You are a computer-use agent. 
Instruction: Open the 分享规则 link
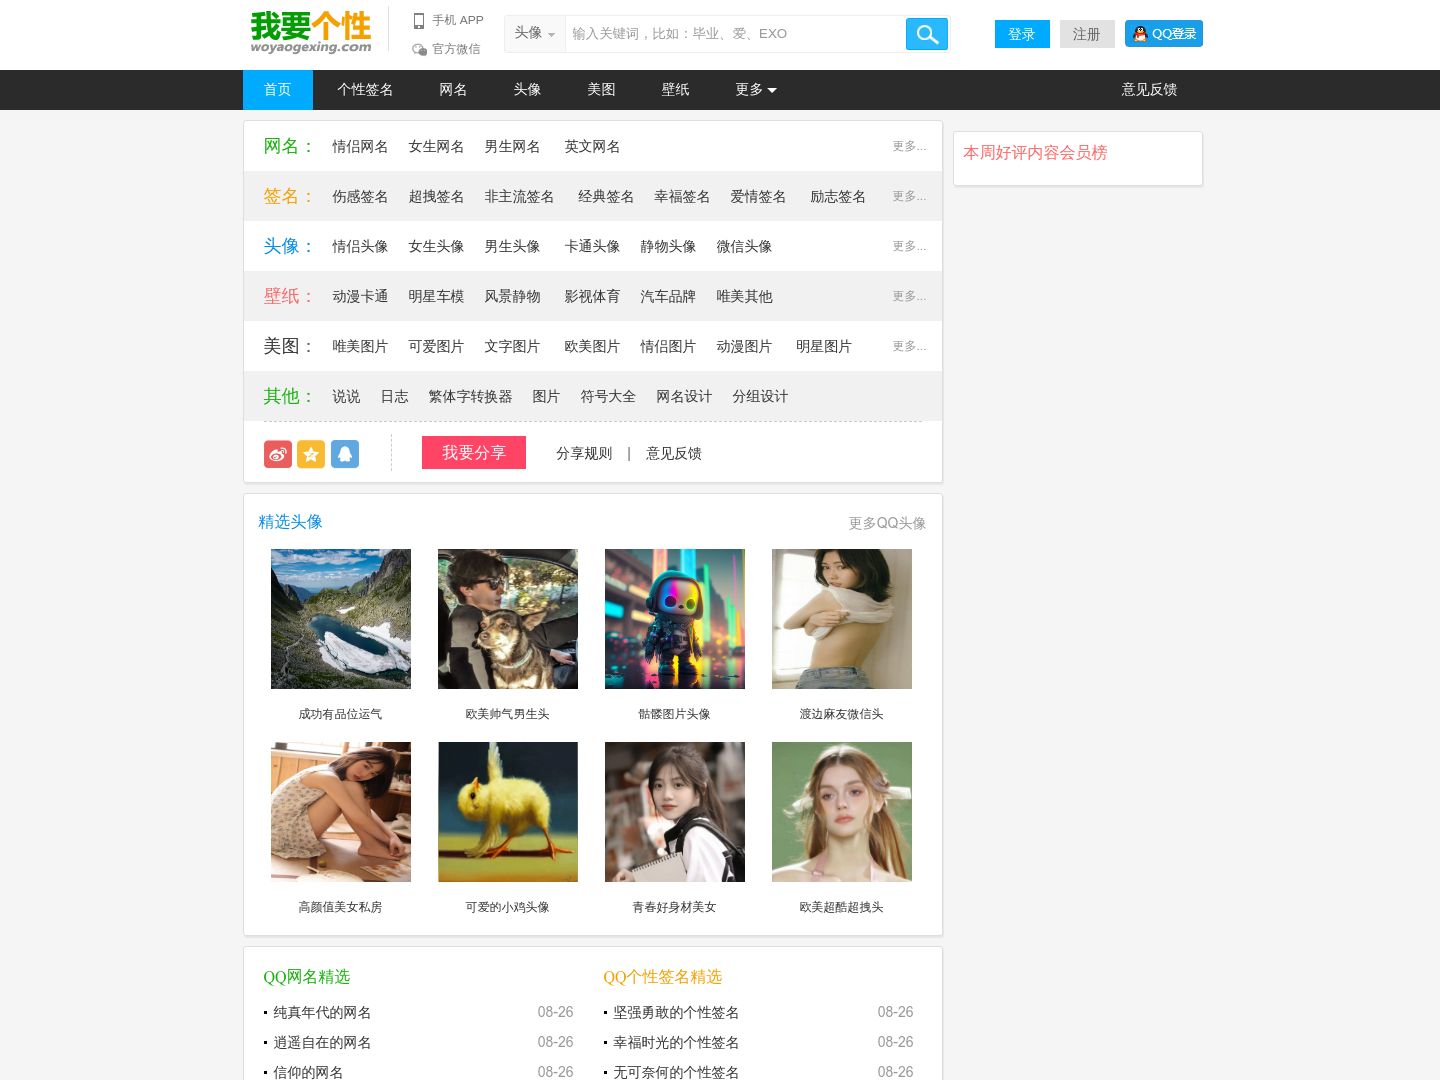point(584,454)
